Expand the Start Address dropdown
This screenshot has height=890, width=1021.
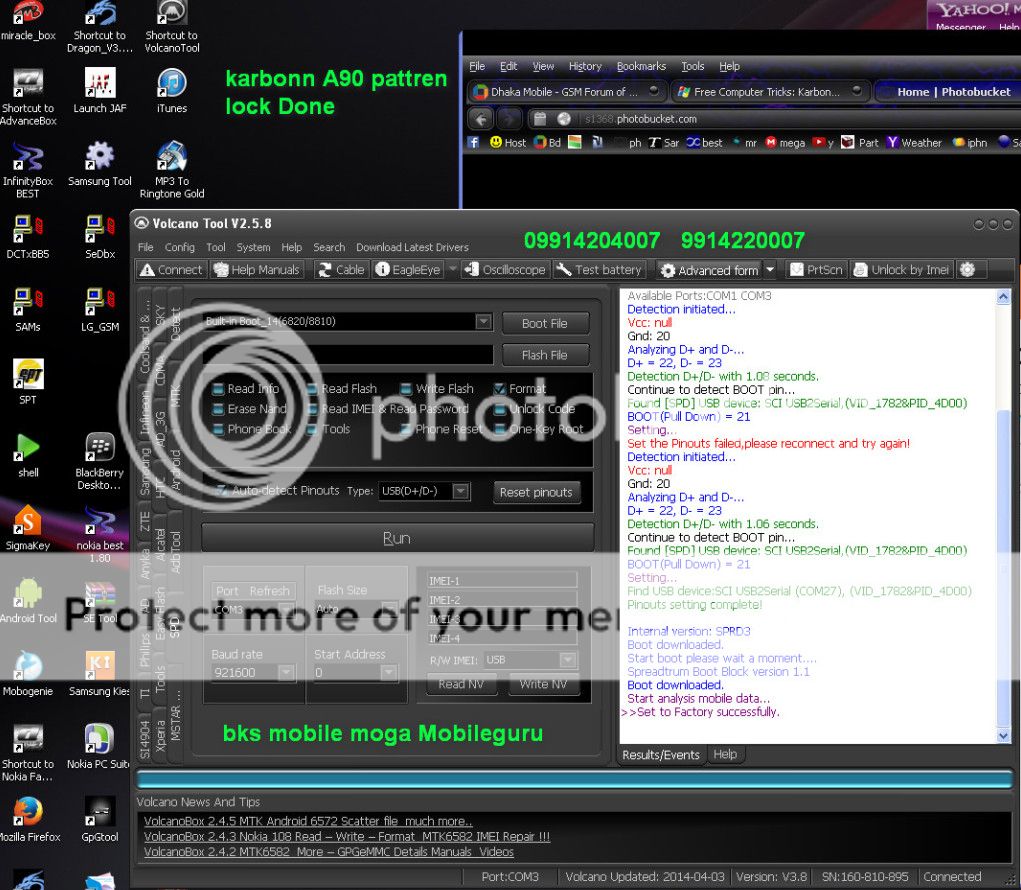389,673
